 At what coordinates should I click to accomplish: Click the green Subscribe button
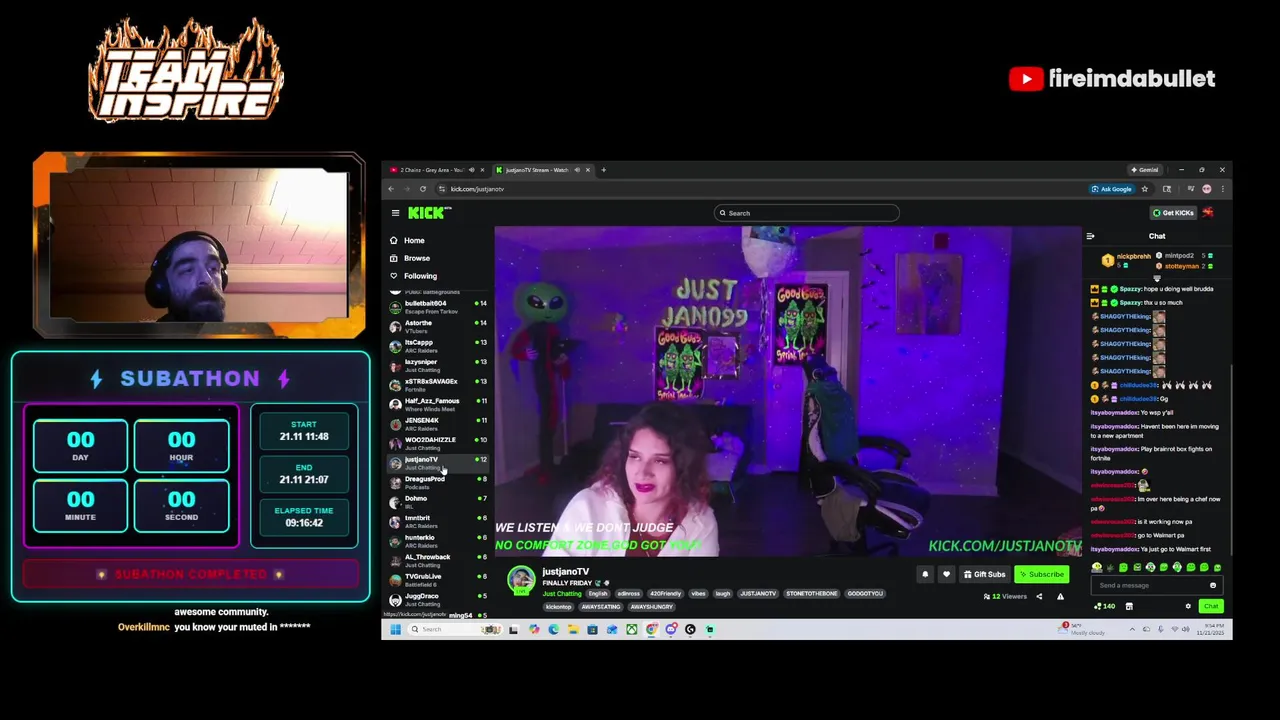(1041, 574)
